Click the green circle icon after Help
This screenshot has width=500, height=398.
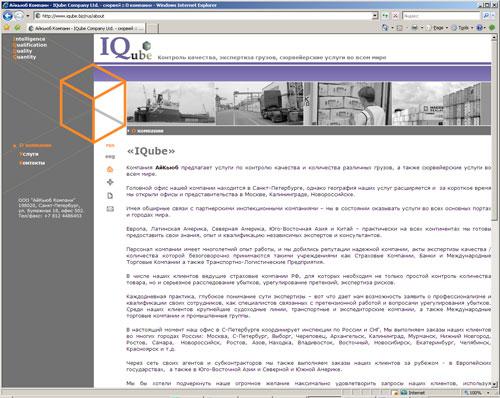pos(492,28)
